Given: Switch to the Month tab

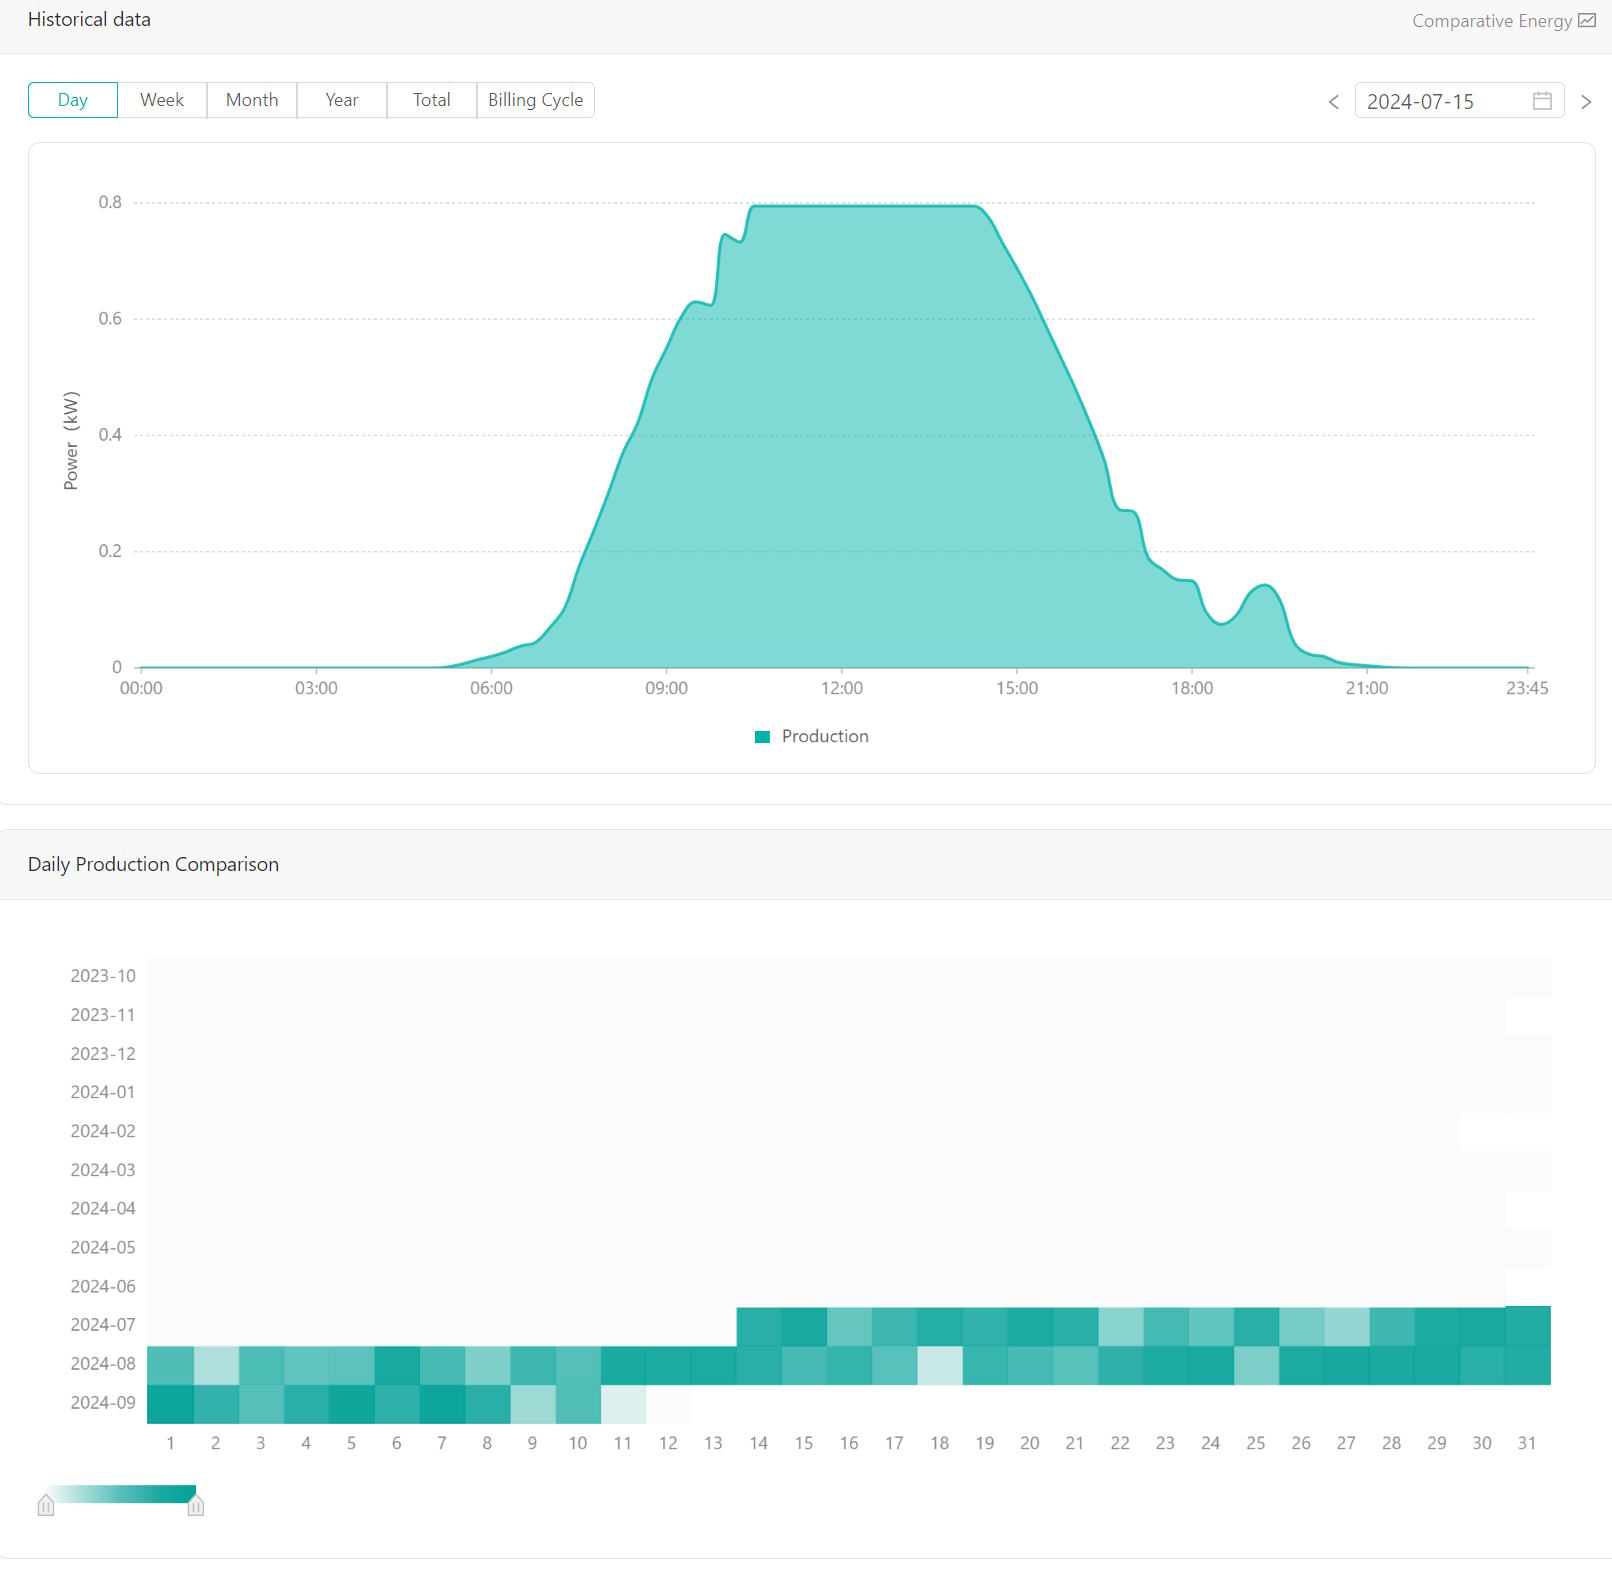Looking at the screenshot, I should pyautogui.click(x=252, y=100).
